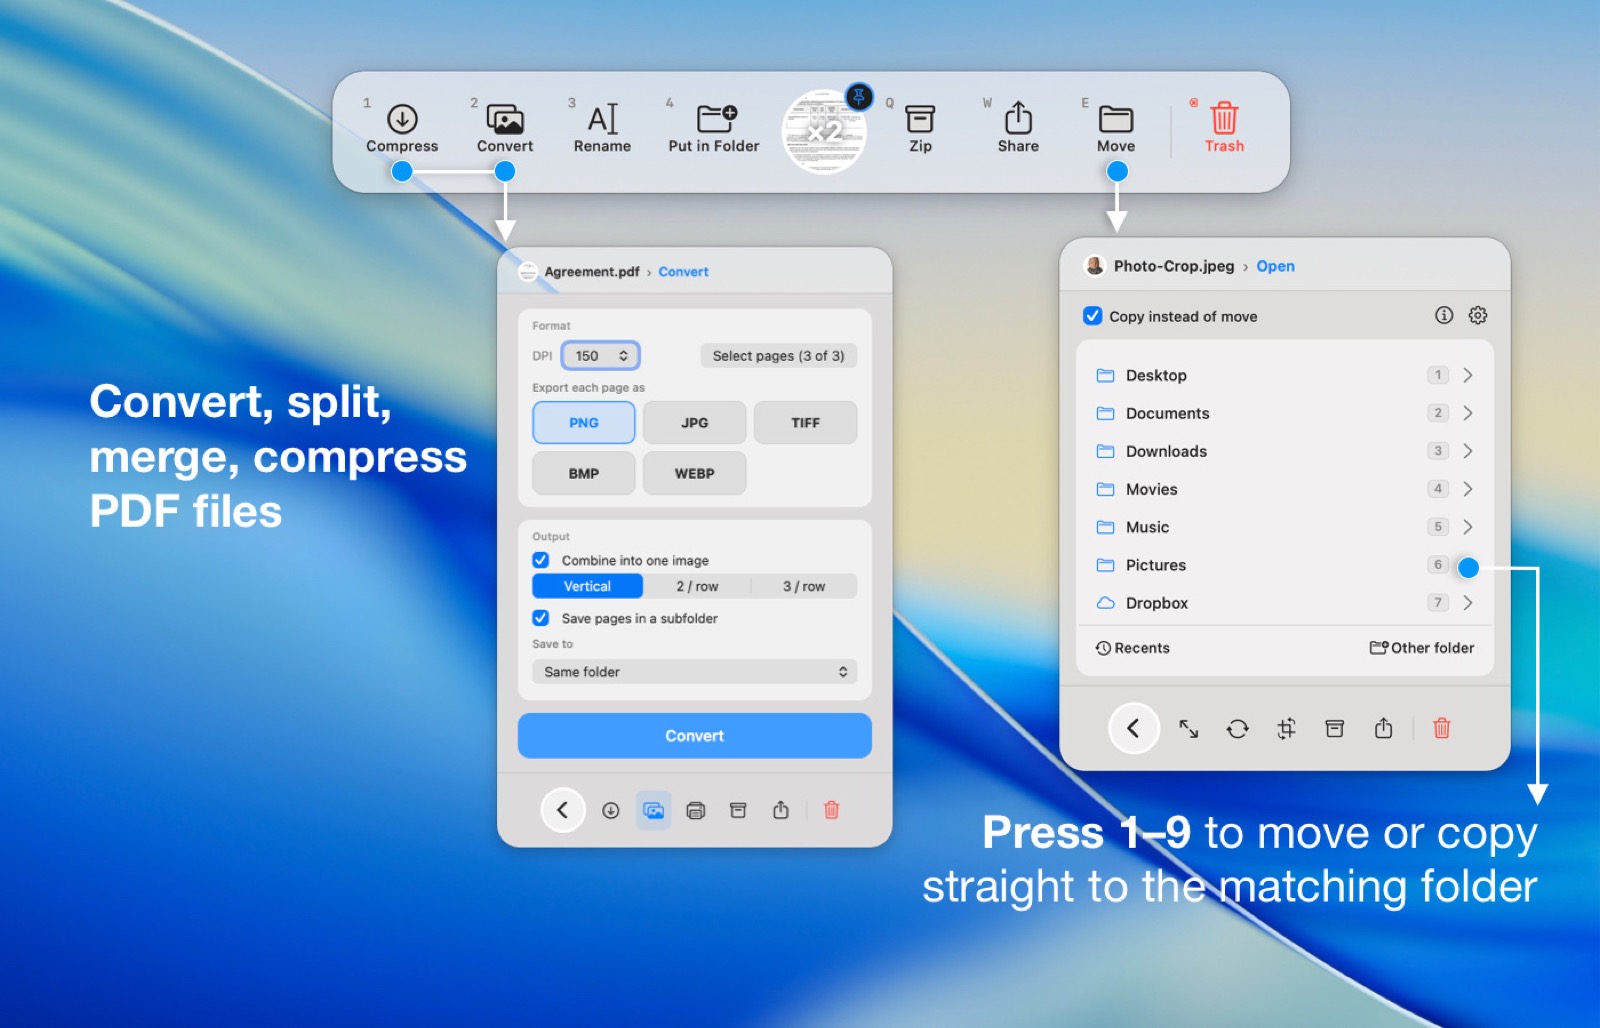Image resolution: width=1600 pixels, height=1028 pixels.
Task: Expand the Desktop folder chevron
Action: point(1468,375)
